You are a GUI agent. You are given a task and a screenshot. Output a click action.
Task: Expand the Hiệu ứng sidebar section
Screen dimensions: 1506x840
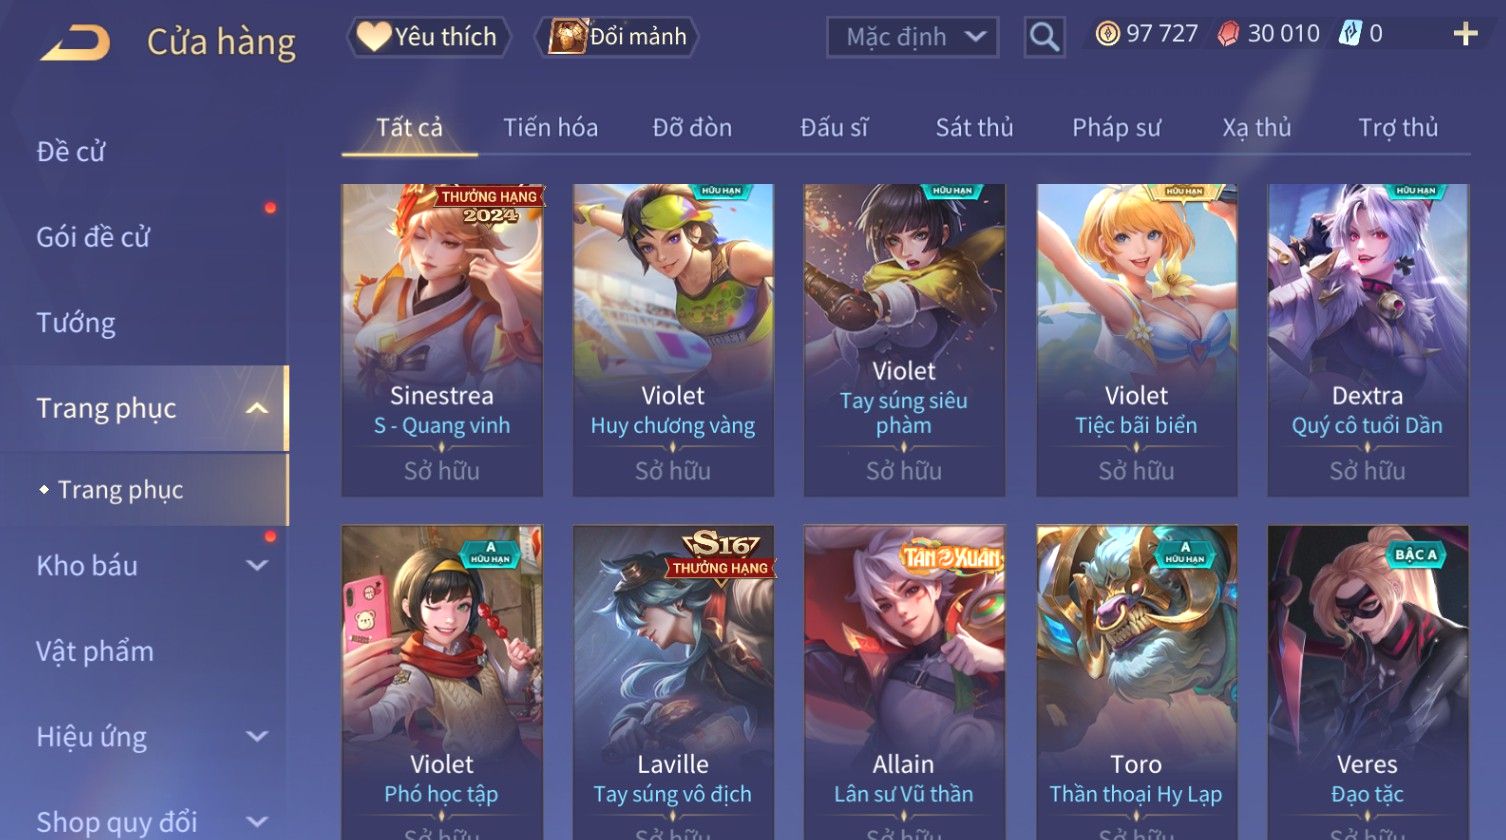point(257,737)
